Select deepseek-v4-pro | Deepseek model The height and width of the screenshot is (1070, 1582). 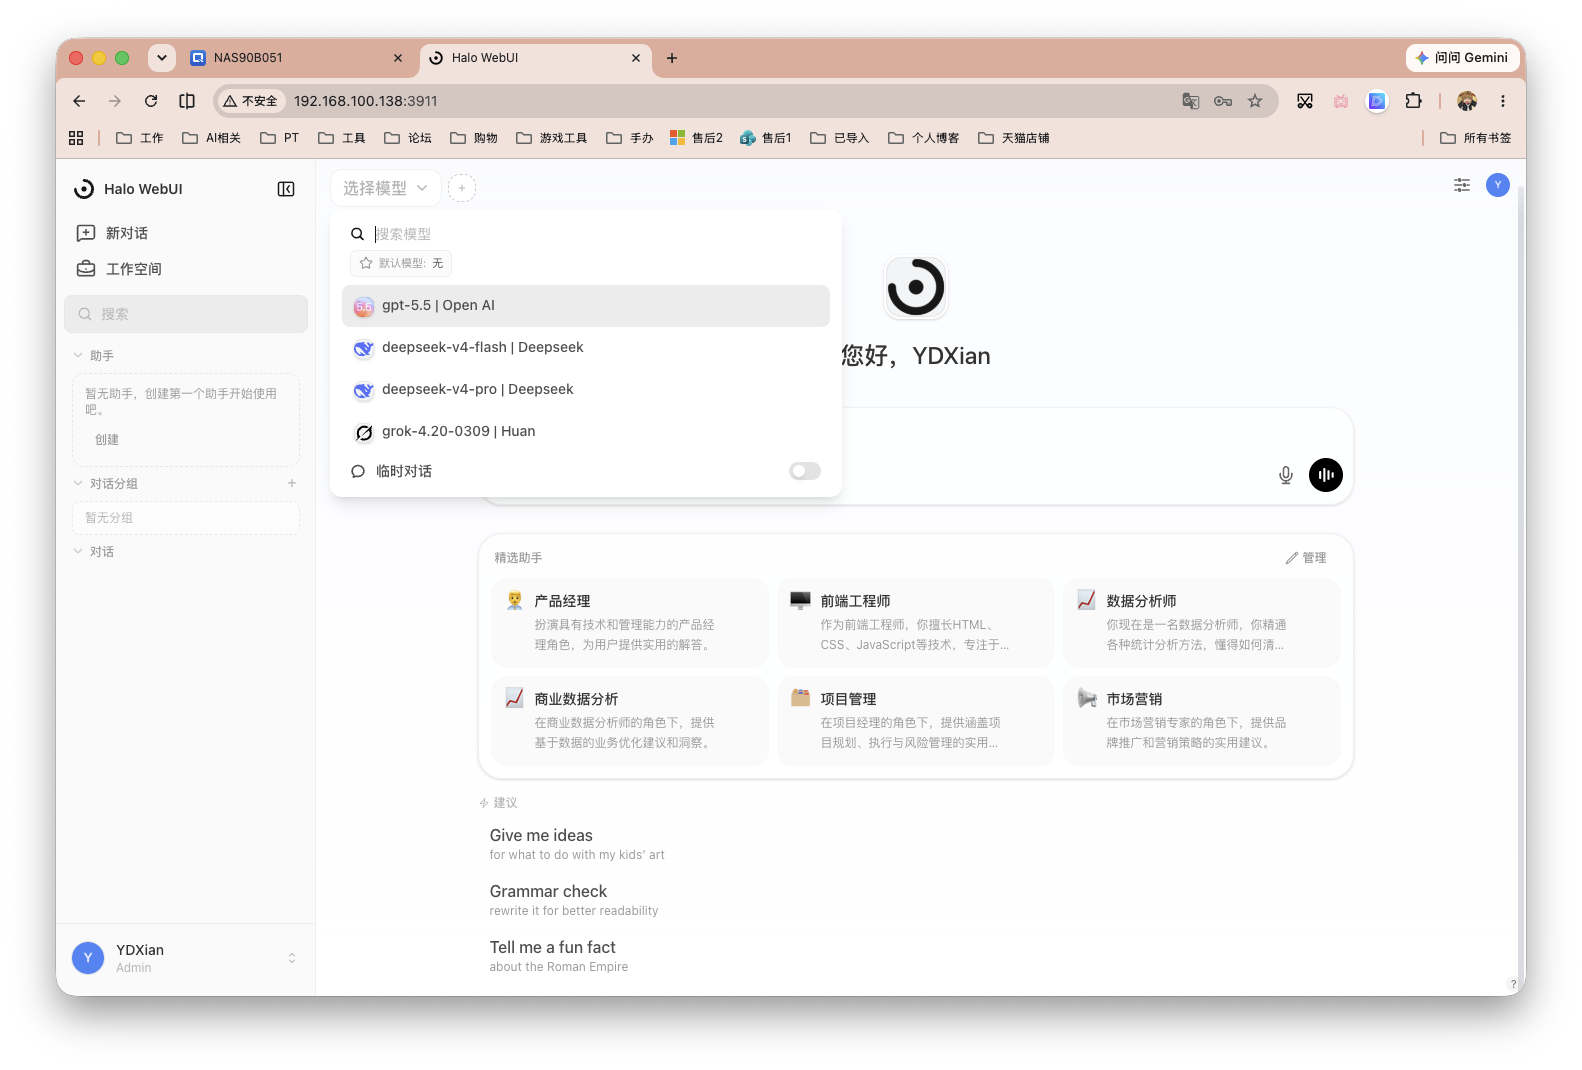tap(586, 390)
